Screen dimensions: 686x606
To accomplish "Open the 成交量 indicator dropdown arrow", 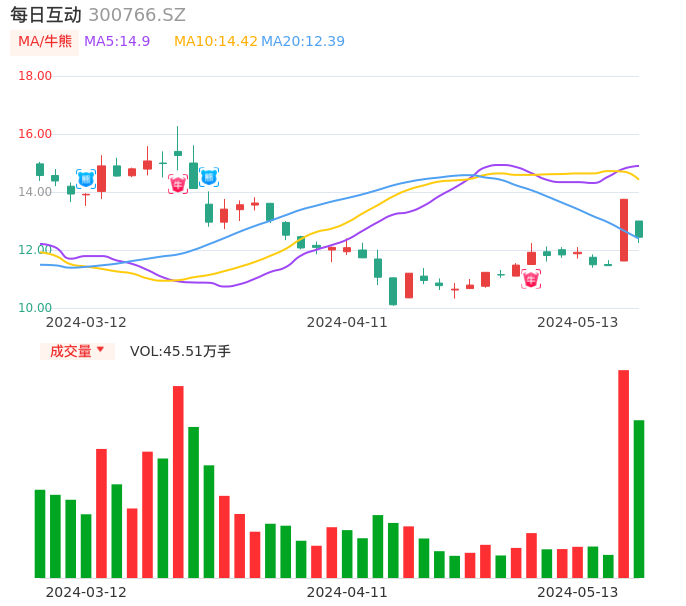I will click(x=100, y=350).
